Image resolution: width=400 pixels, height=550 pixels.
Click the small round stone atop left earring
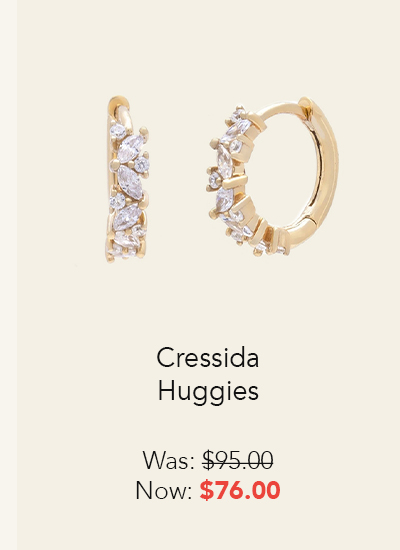pos(118,132)
